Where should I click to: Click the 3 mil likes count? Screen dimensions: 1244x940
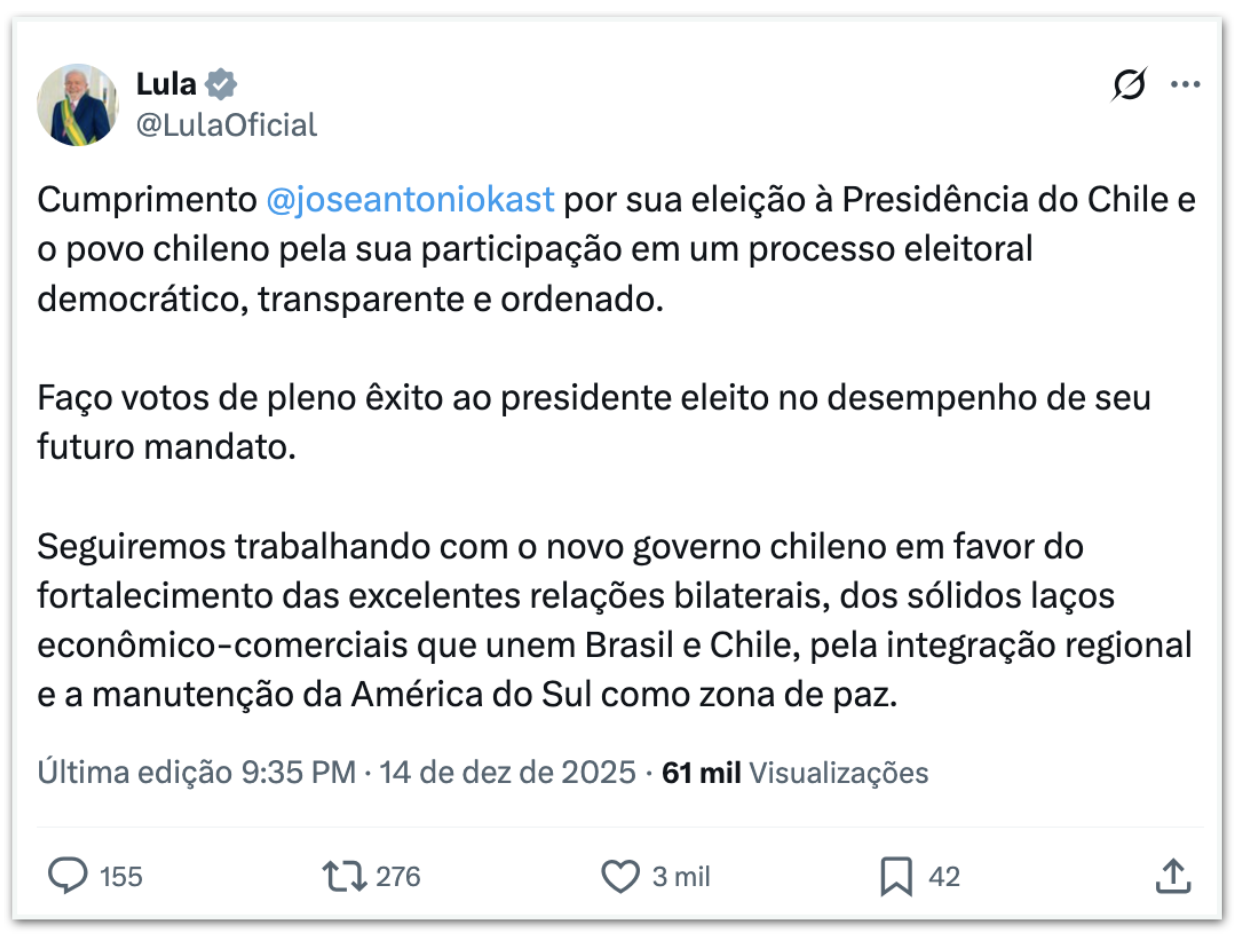click(x=679, y=877)
